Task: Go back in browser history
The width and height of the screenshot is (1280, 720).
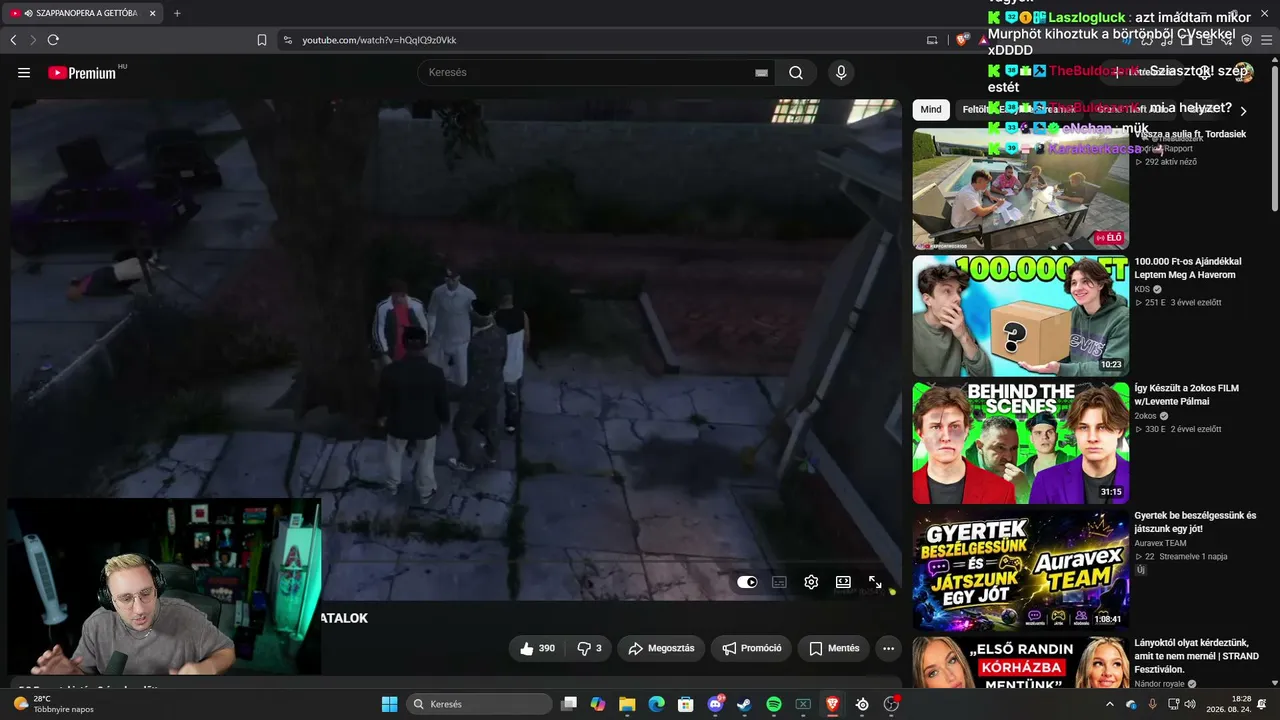Action: coord(13,40)
